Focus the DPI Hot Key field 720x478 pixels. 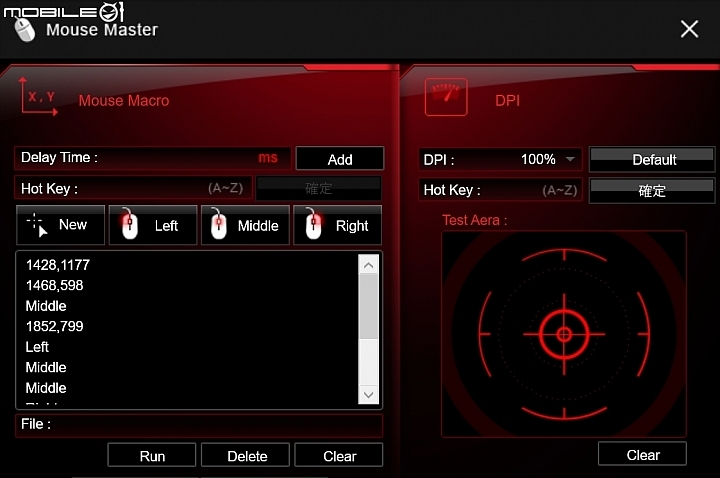point(501,190)
